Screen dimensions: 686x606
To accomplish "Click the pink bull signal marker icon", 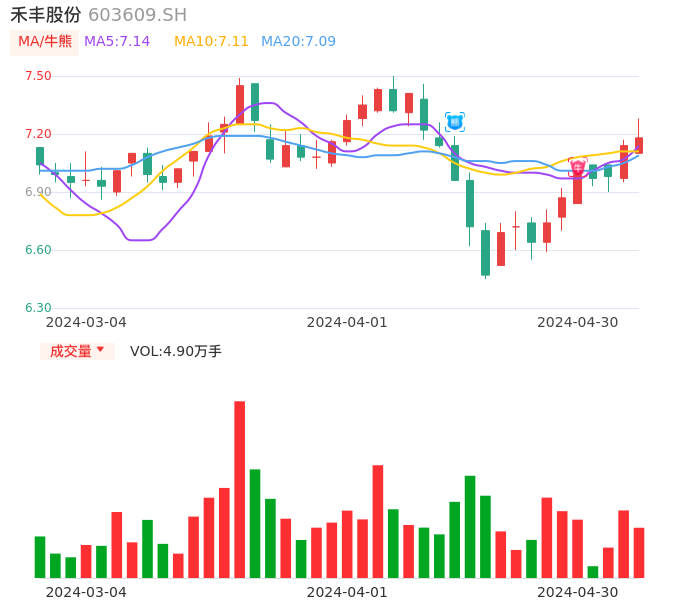I will pyautogui.click(x=578, y=167).
